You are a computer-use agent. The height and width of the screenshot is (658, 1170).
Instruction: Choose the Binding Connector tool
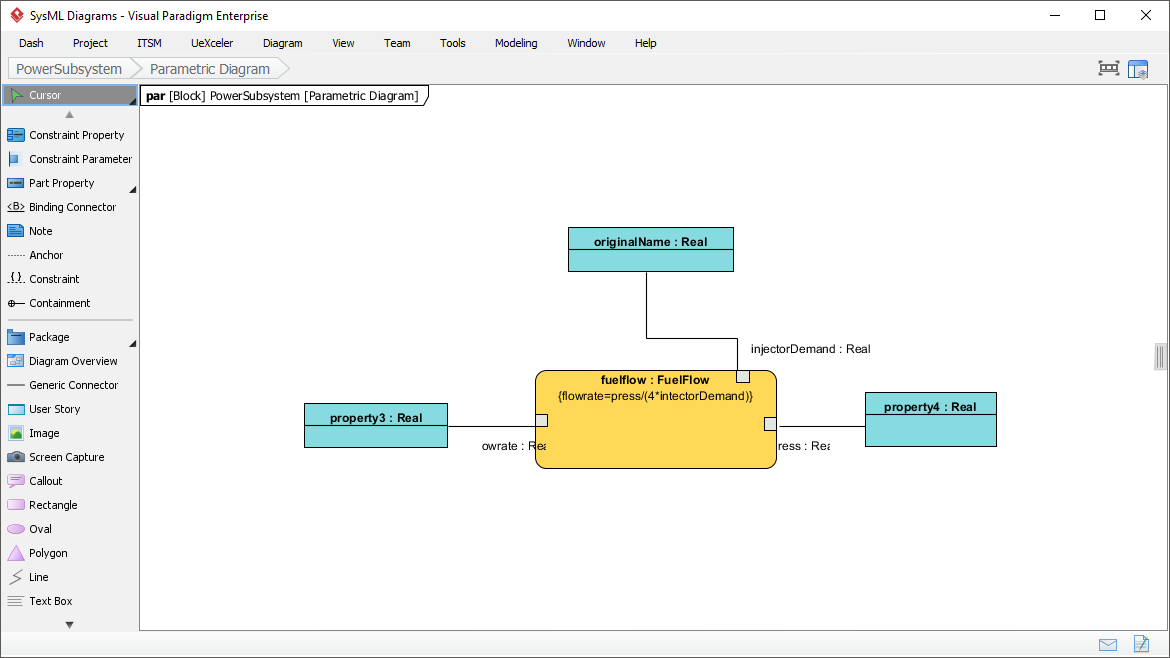[x=72, y=207]
